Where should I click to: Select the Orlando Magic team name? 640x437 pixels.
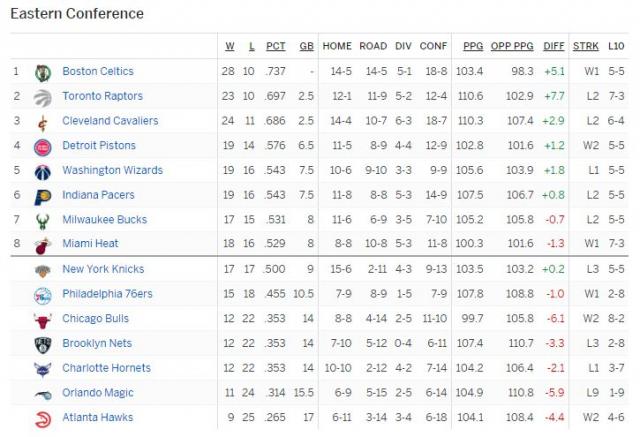97,394
